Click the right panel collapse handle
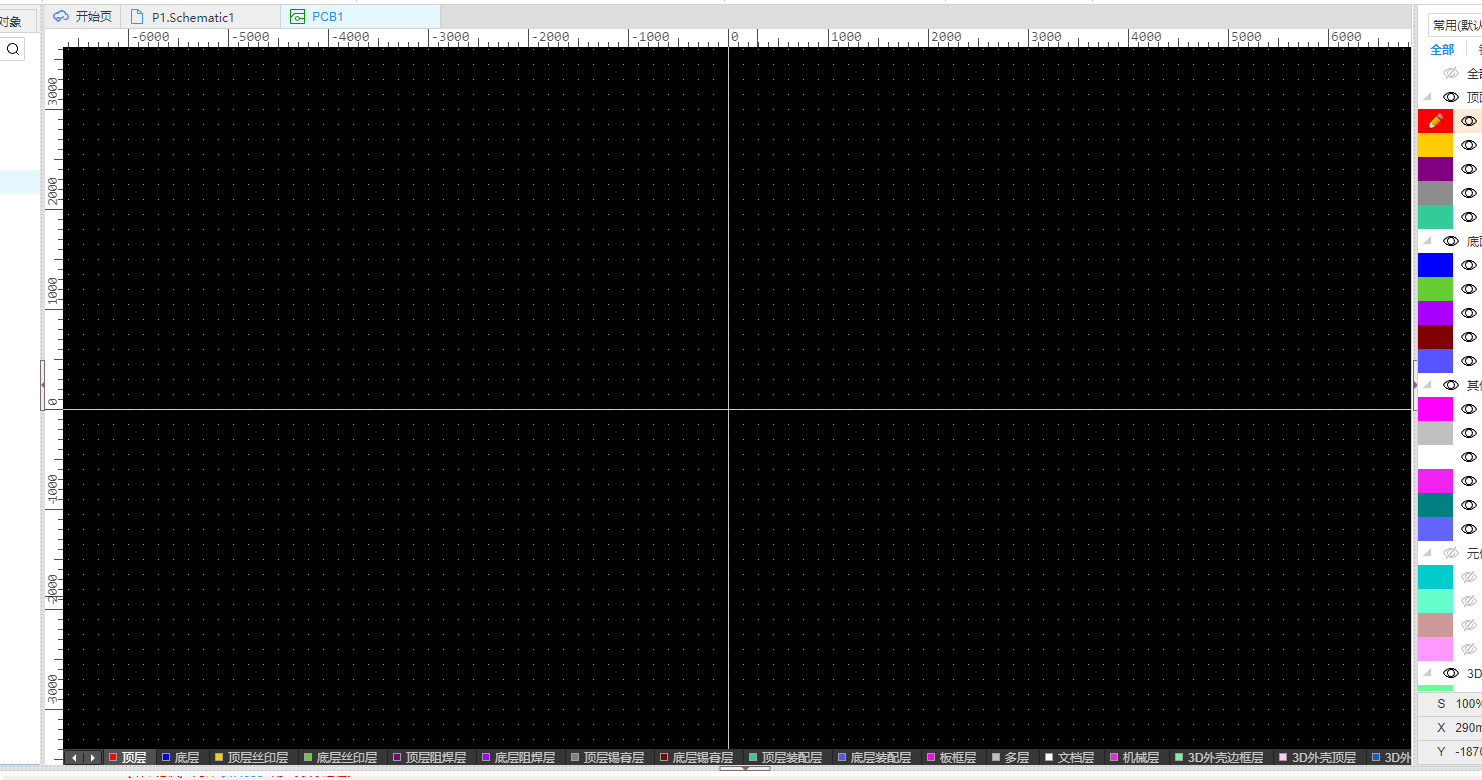This screenshot has height=780, width=1482. [x=1414, y=384]
